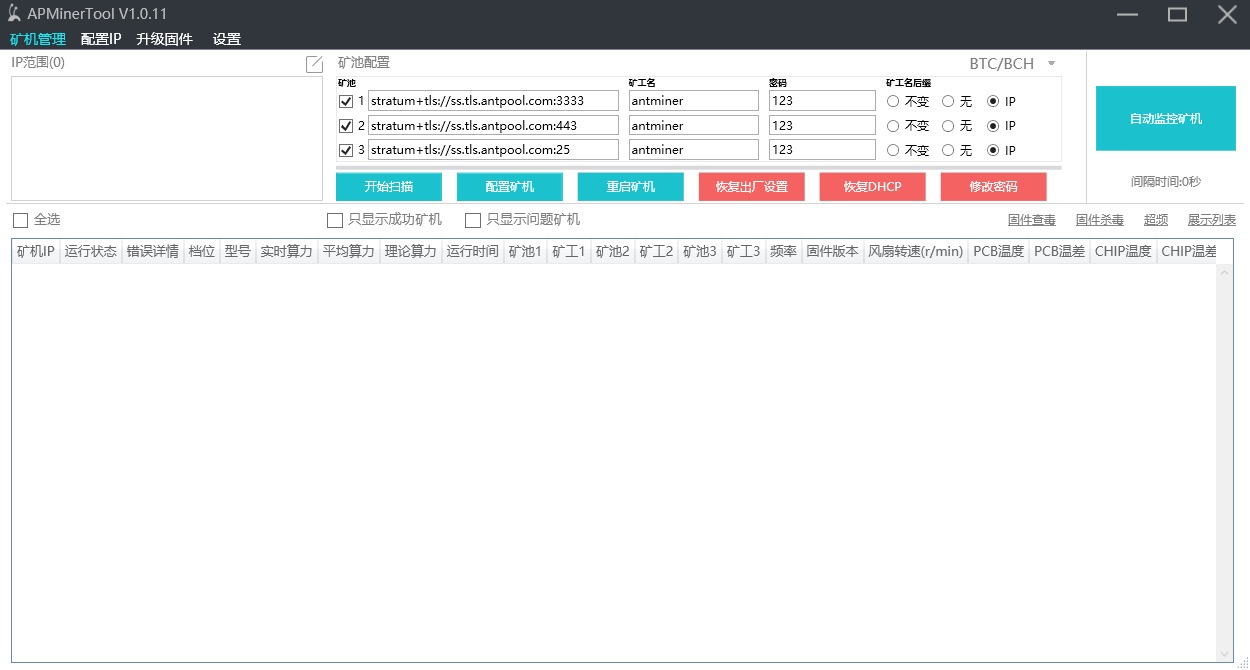
Task: Click the miner table vertical scrollbar
Action: click(1225, 462)
